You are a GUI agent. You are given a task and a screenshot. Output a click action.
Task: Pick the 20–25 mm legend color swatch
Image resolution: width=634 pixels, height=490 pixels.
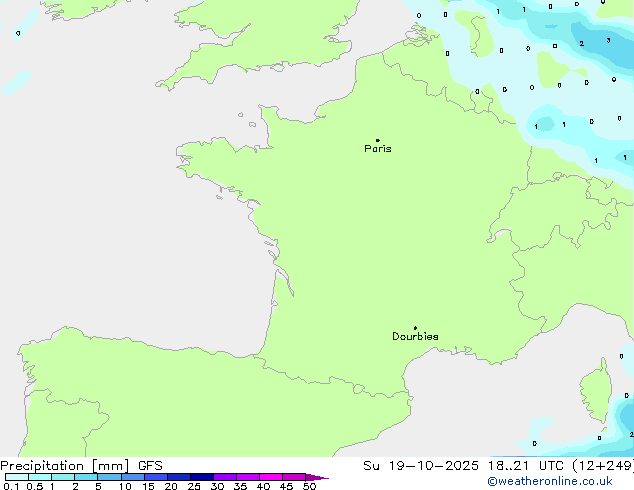click(x=178, y=477)
